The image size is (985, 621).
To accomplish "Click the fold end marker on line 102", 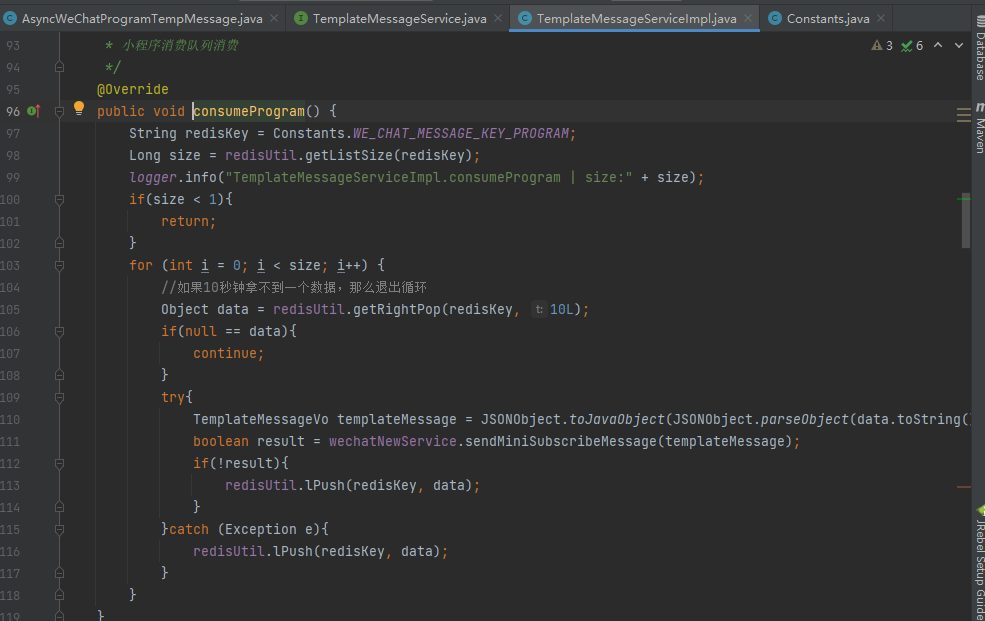I will (59, 242).
